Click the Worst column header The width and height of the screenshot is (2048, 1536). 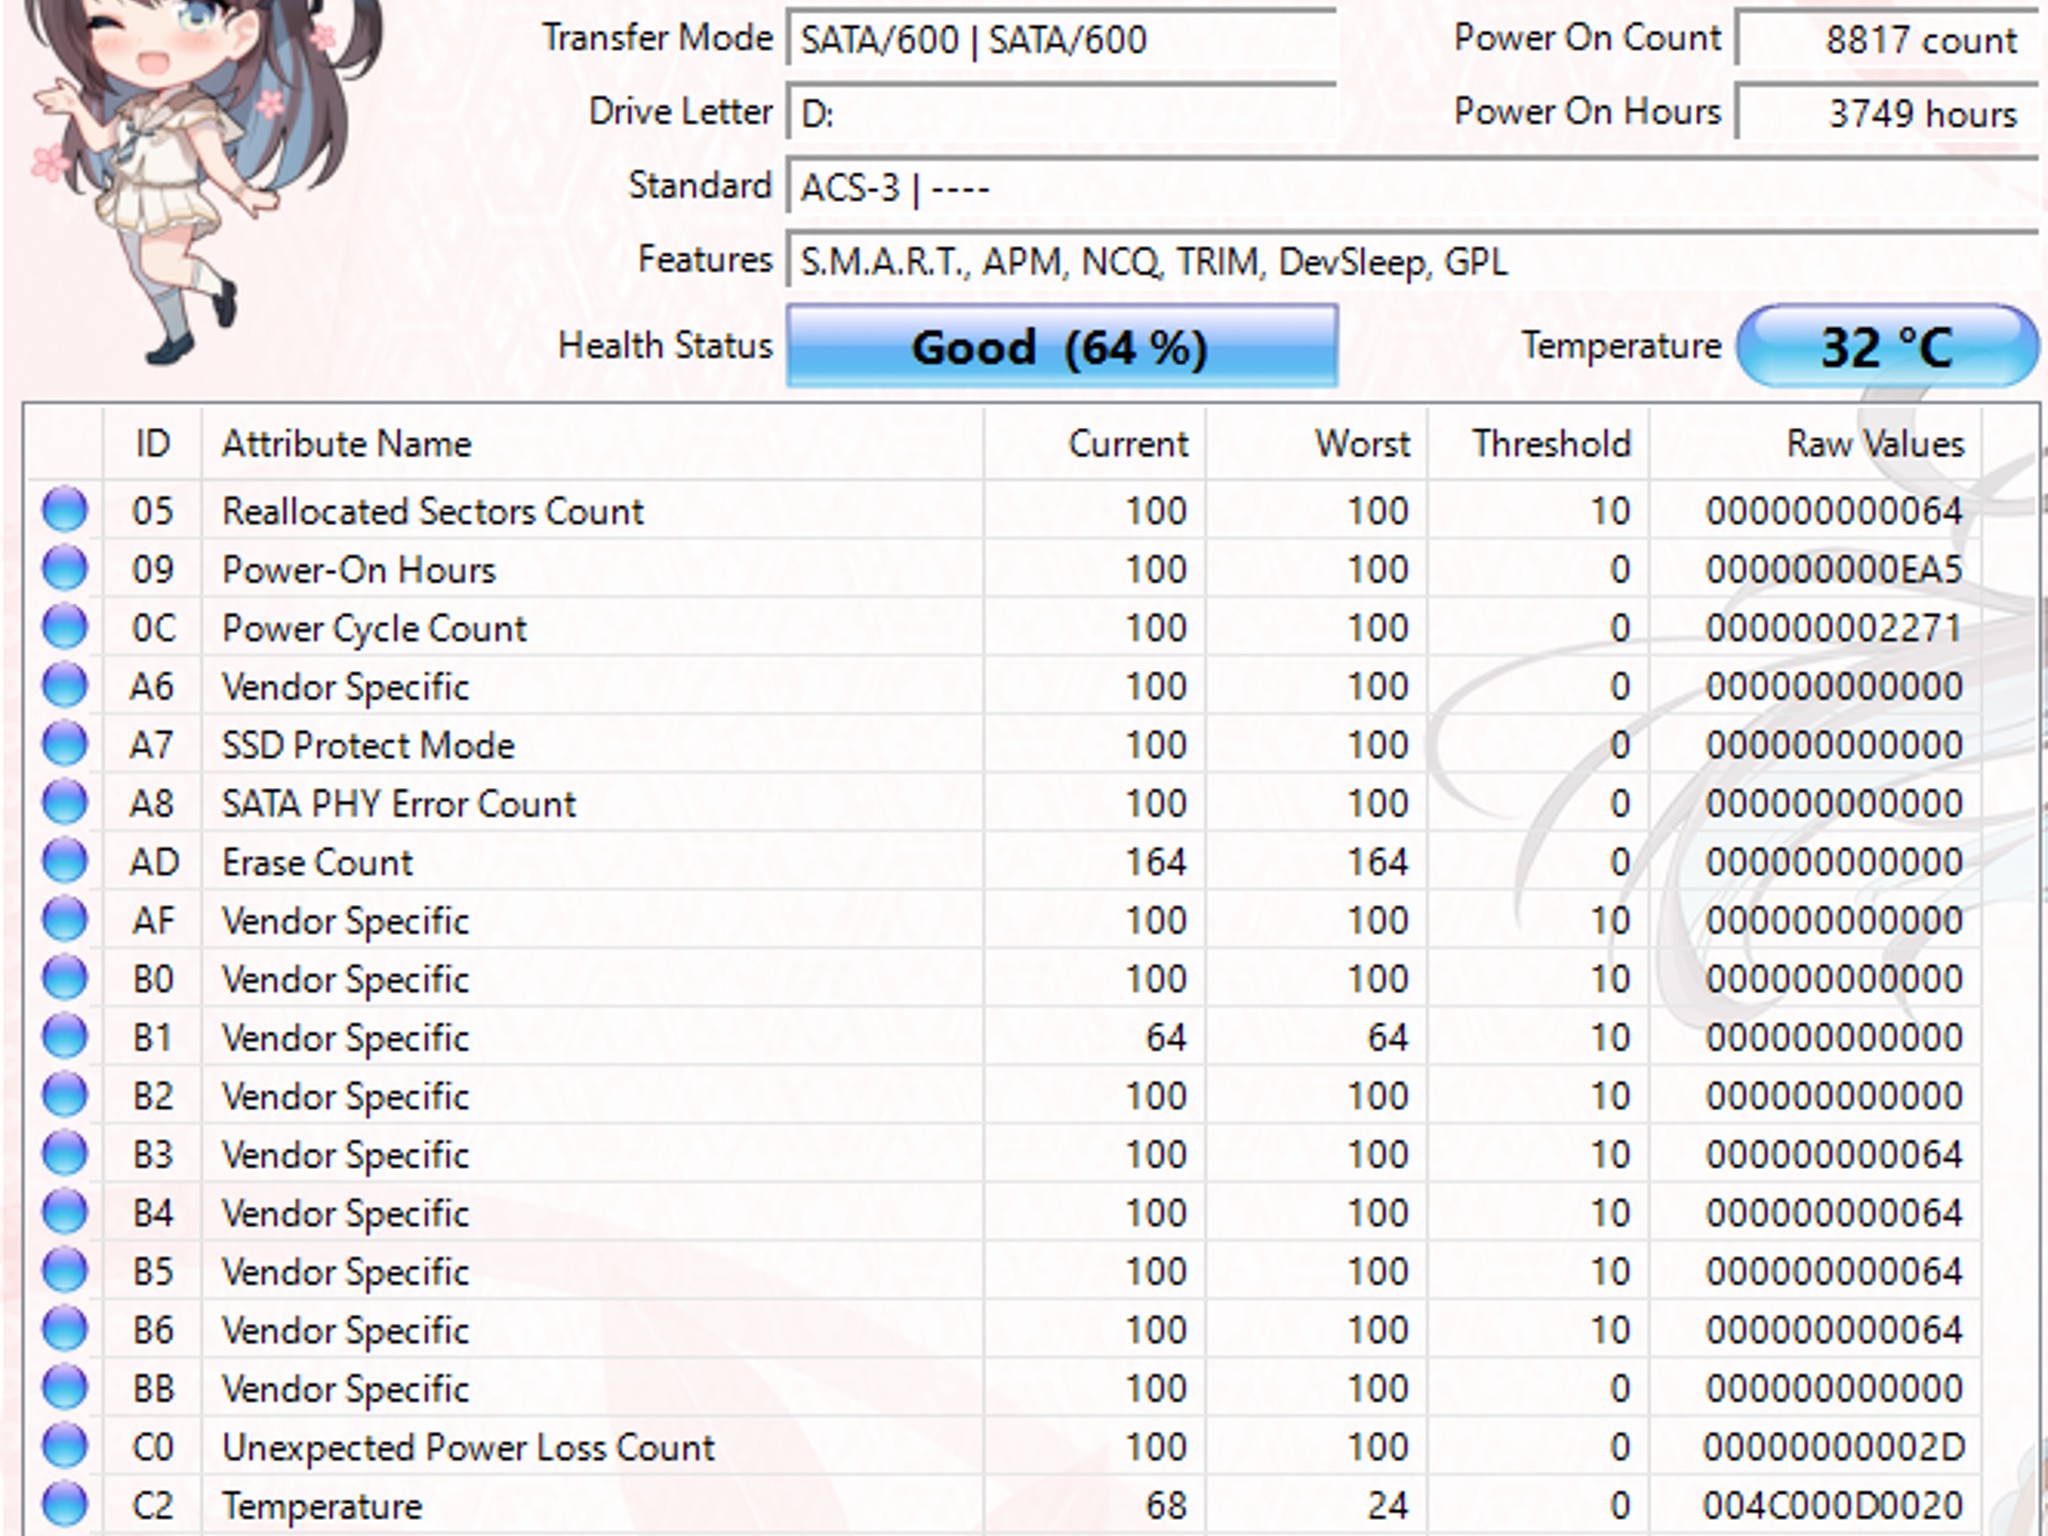tap(1317, 443)
